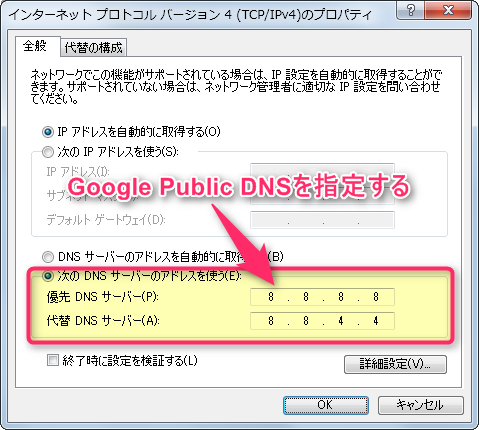Close the TCP/IPv4 properties dialog
Viewport: 479px width, 430px height.
tap(448, 10)
